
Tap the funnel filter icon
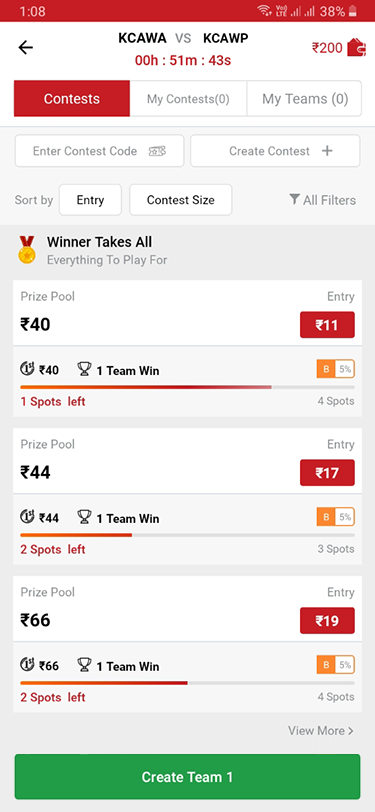294,199
